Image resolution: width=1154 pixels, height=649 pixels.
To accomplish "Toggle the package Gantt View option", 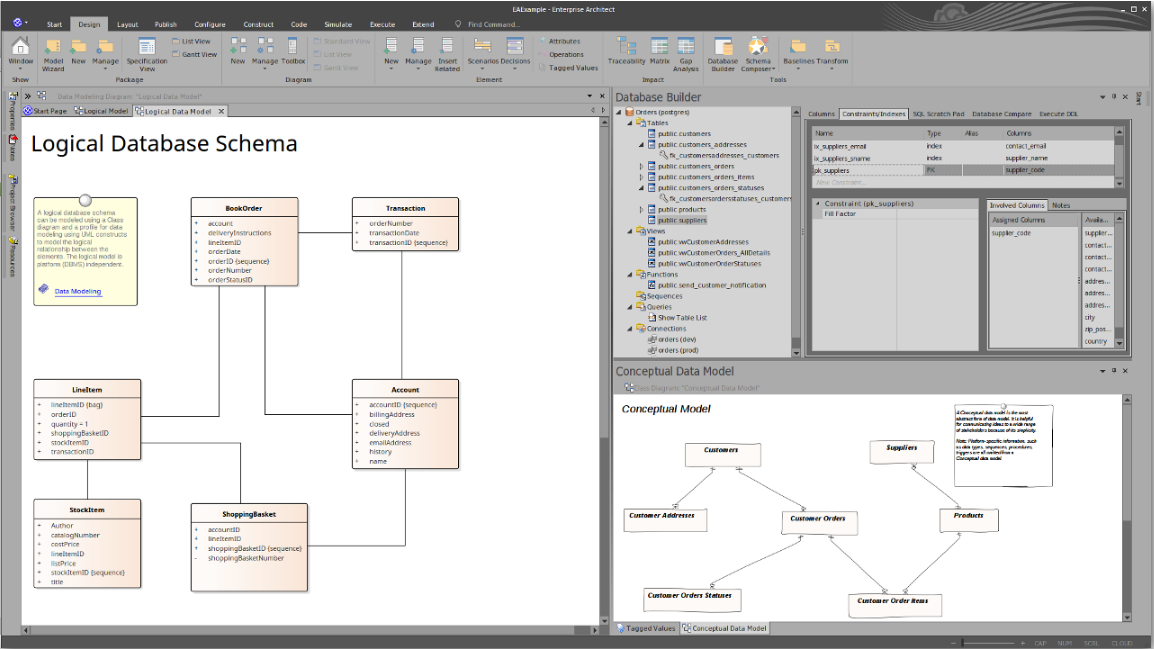I will click(196, 55).
